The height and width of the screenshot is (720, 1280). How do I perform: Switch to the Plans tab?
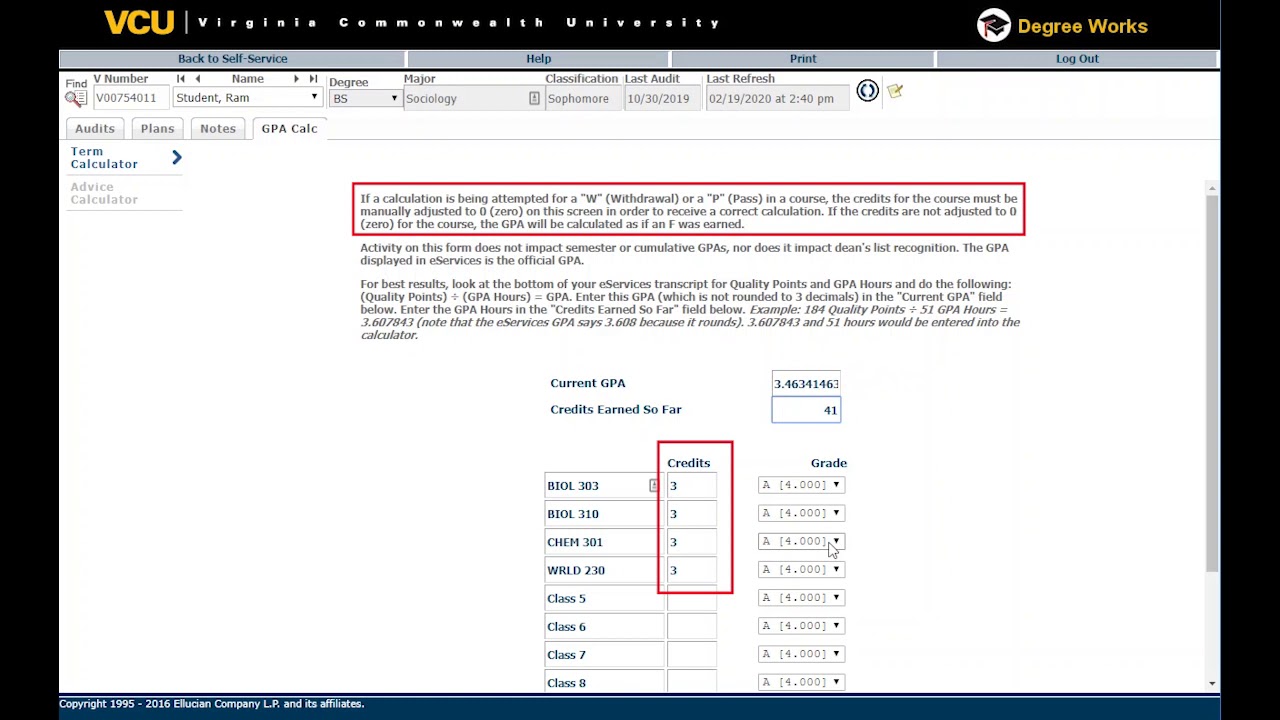click(x=157, y=128)
